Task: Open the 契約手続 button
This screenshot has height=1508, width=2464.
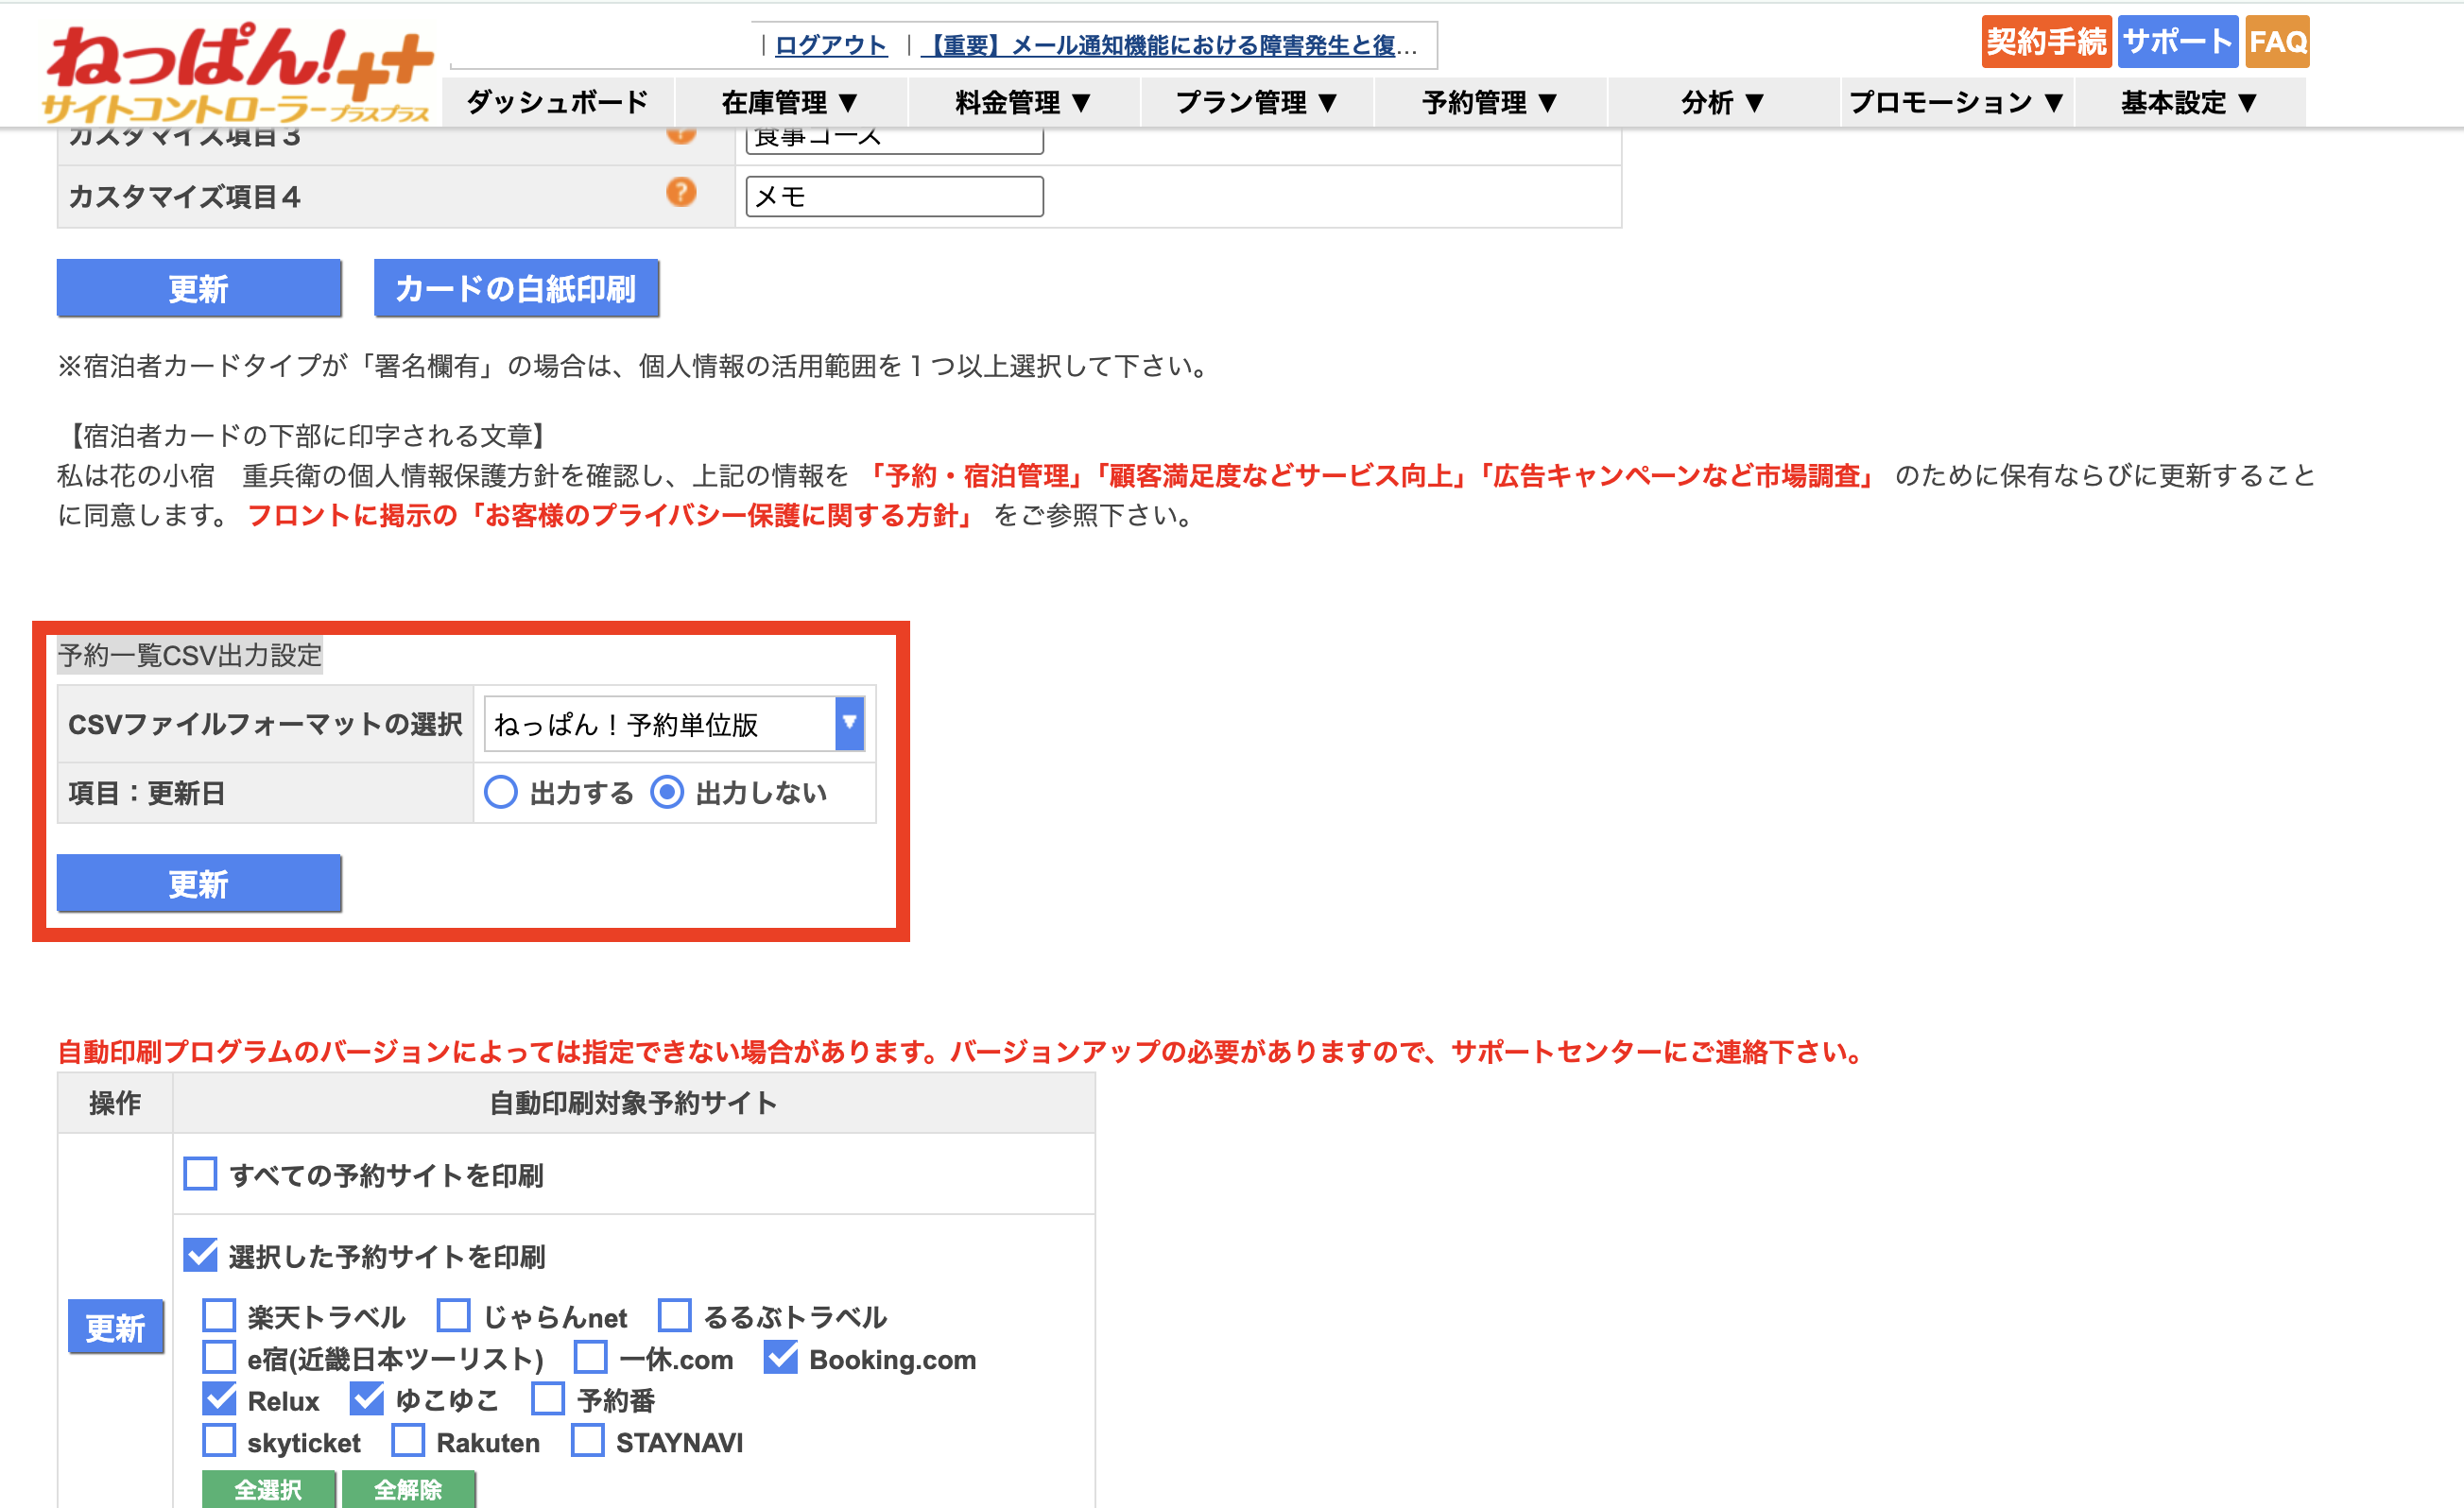Action: pyautogui.click(x=2045, y=42)
